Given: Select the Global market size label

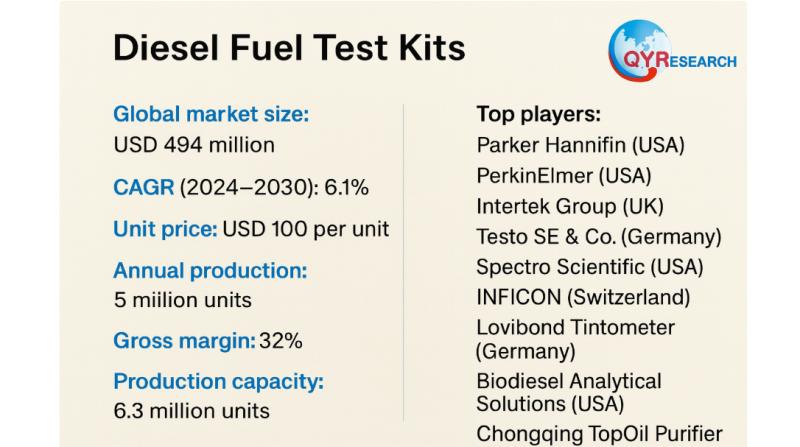Looking at the screenshot, I should tap(211, 114).
